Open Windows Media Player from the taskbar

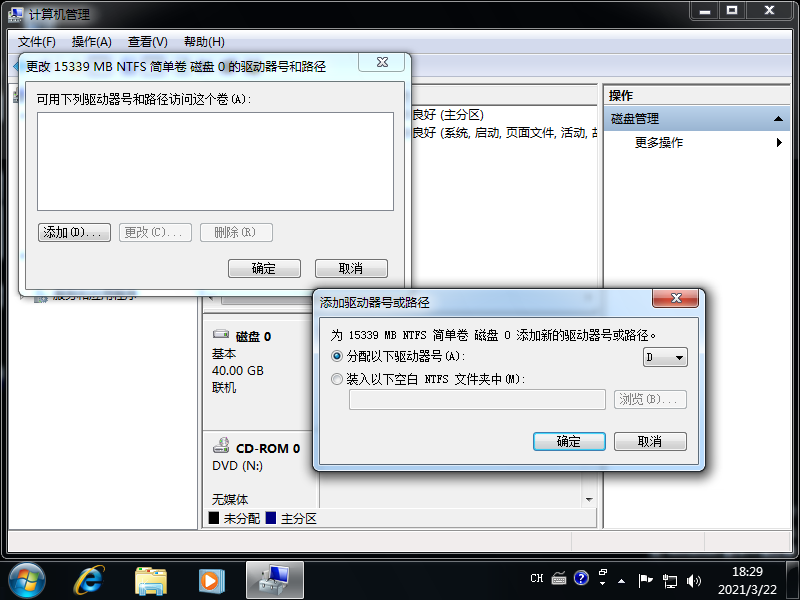(x=211, y=578)
